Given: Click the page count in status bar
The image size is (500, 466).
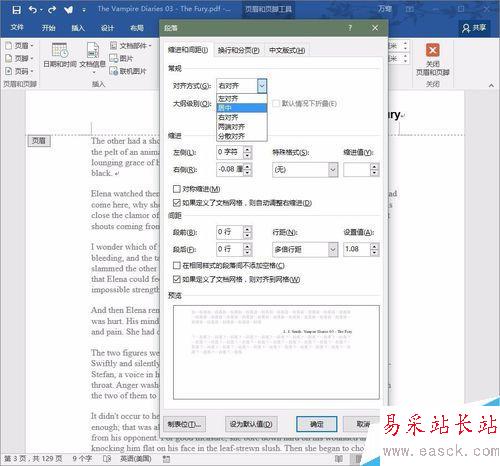Looking at the screenshot, I should 33,459.
